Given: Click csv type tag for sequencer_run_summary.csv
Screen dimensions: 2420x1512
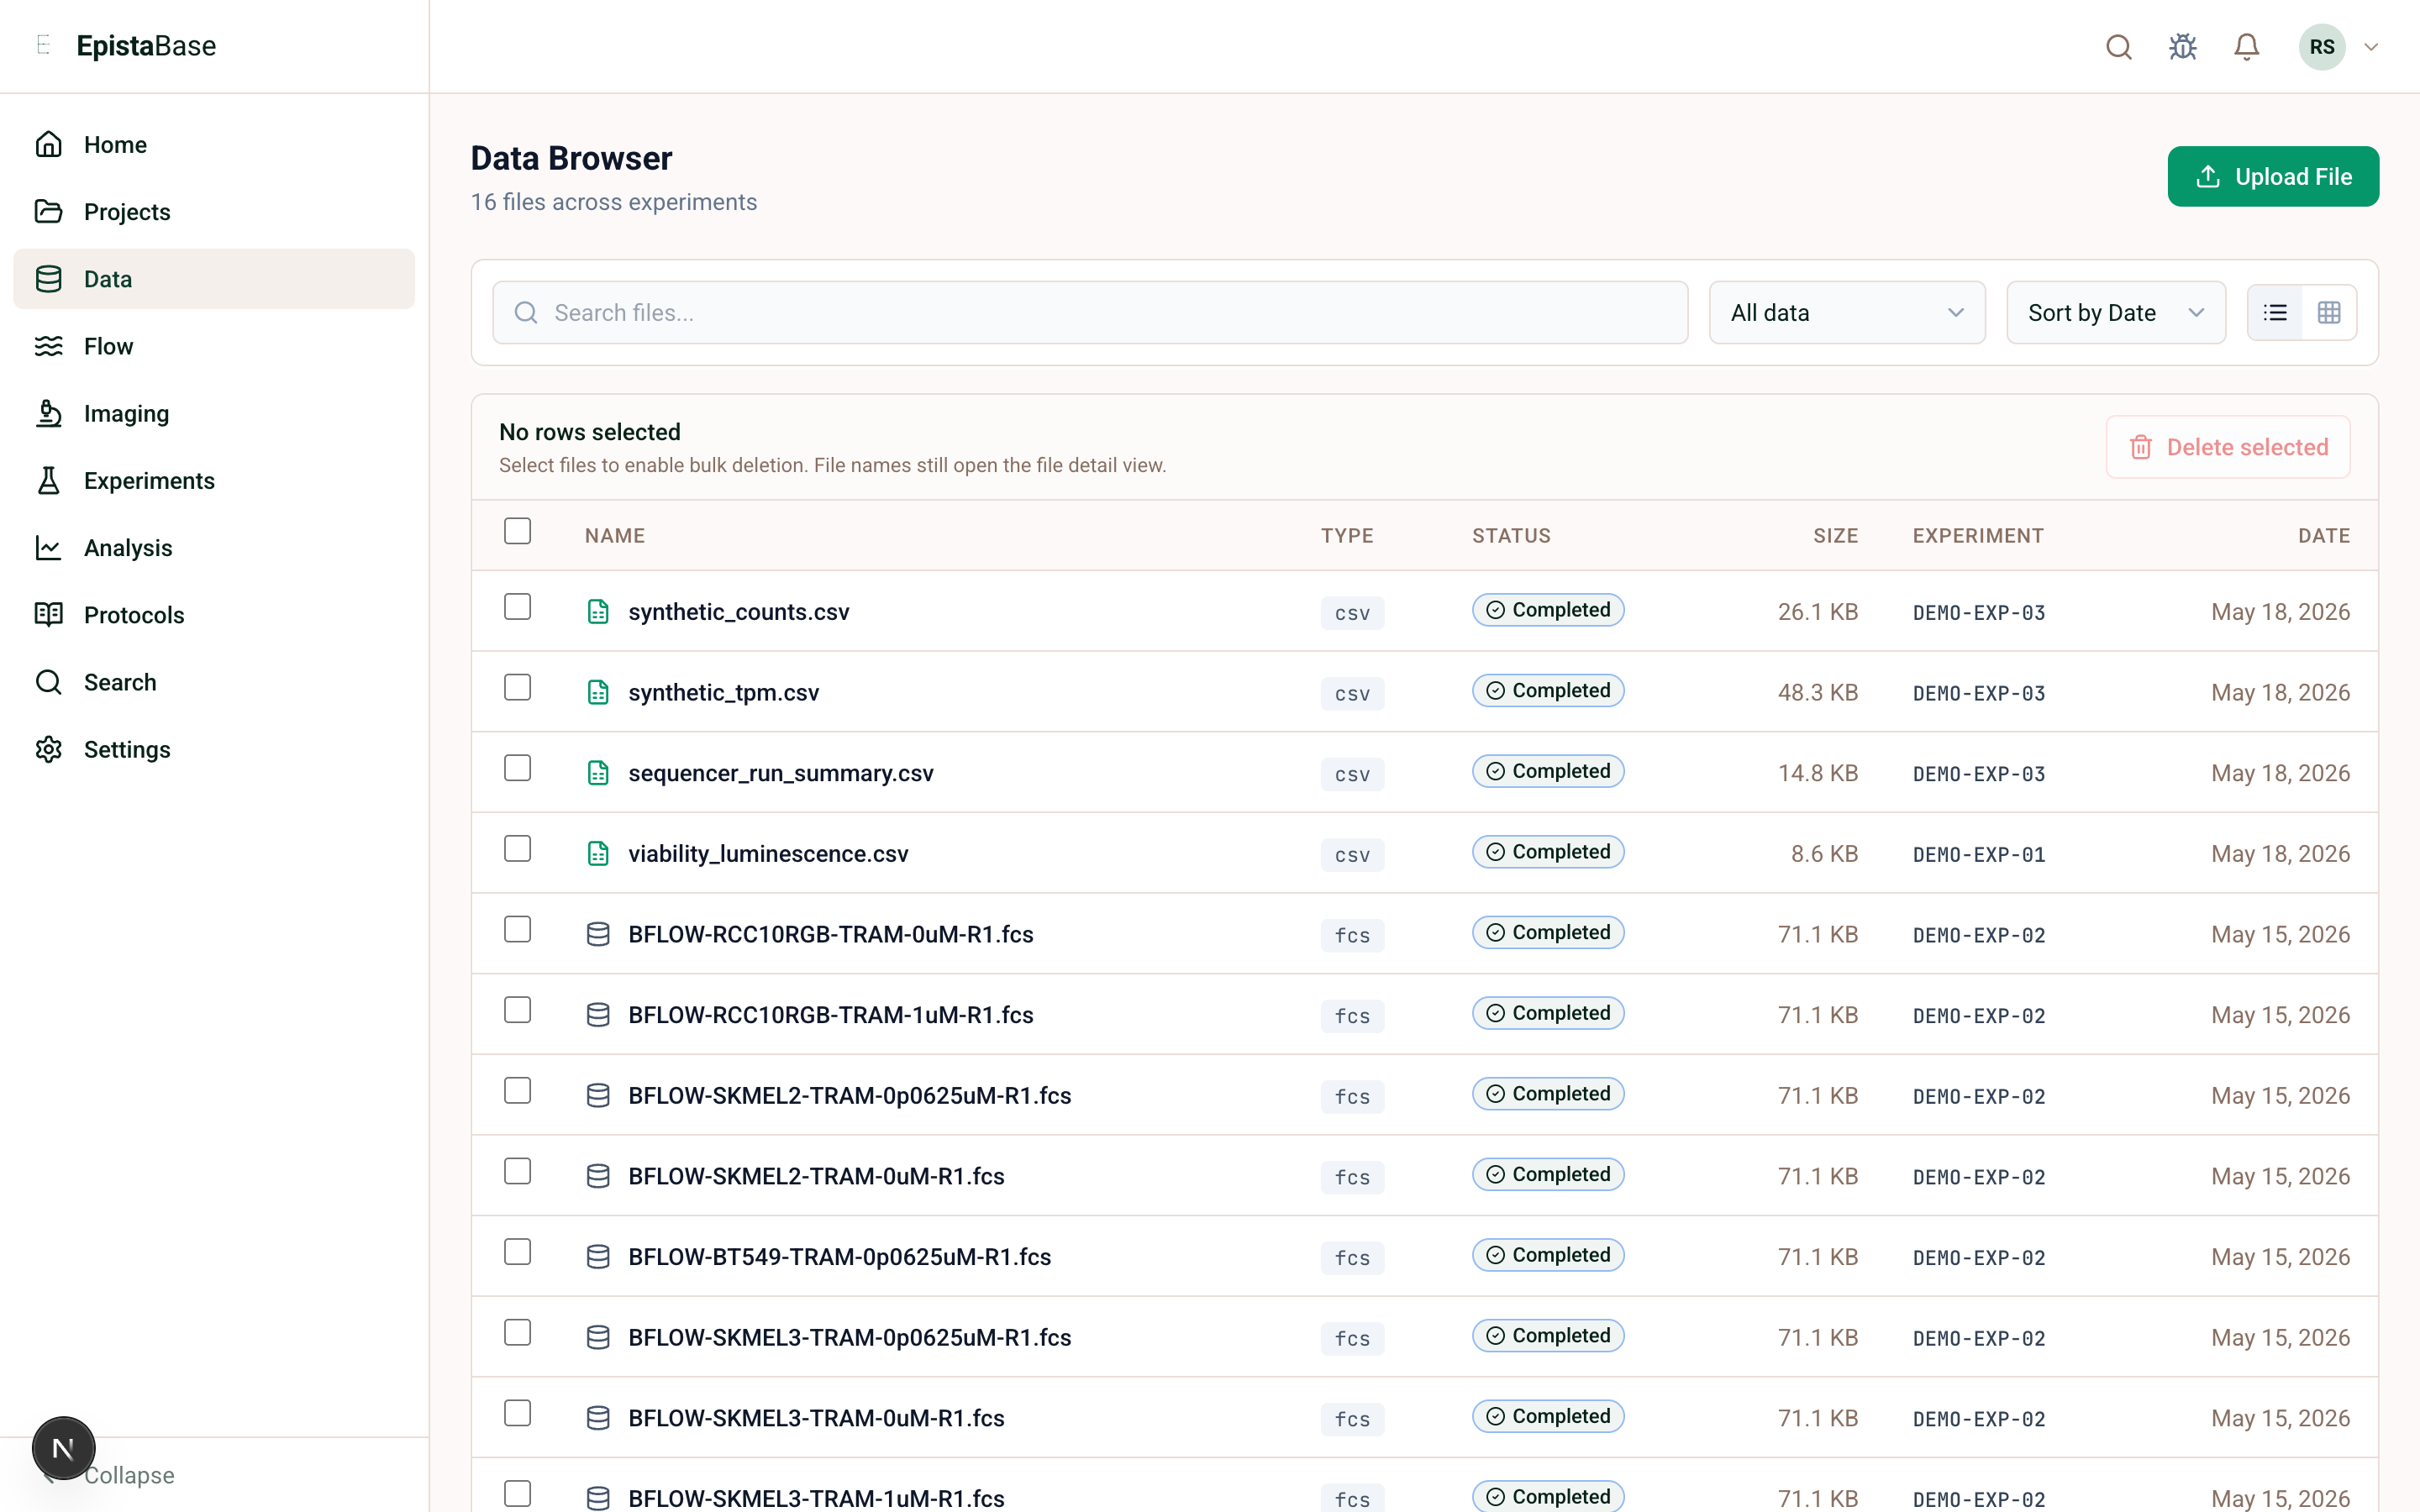Looking at the screenshot, I should 1352,774.
